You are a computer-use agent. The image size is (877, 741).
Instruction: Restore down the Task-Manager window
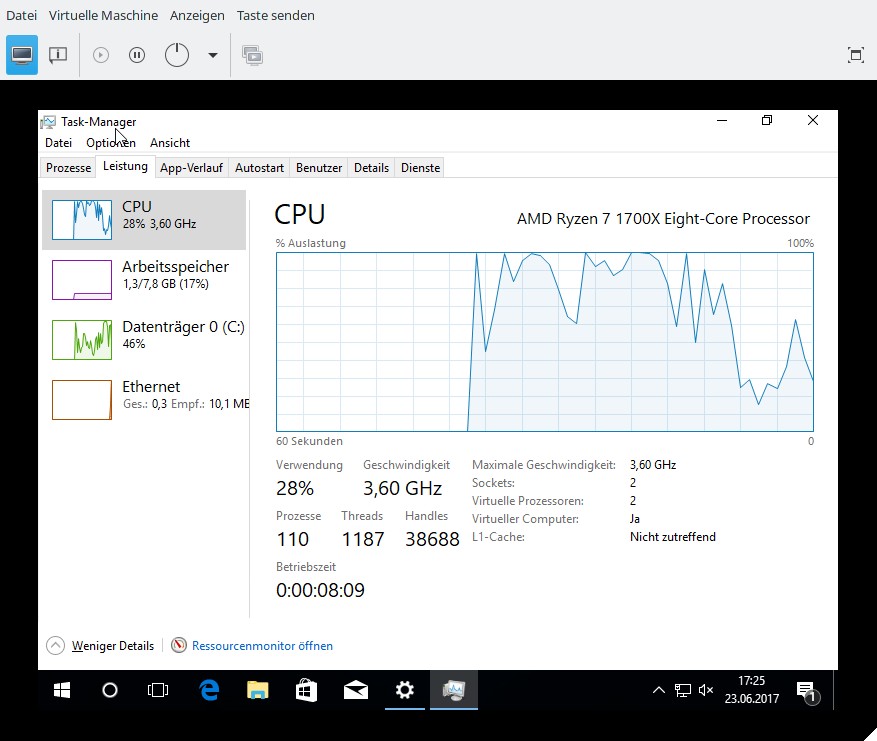pyautogui.click(x=767, y=120)
